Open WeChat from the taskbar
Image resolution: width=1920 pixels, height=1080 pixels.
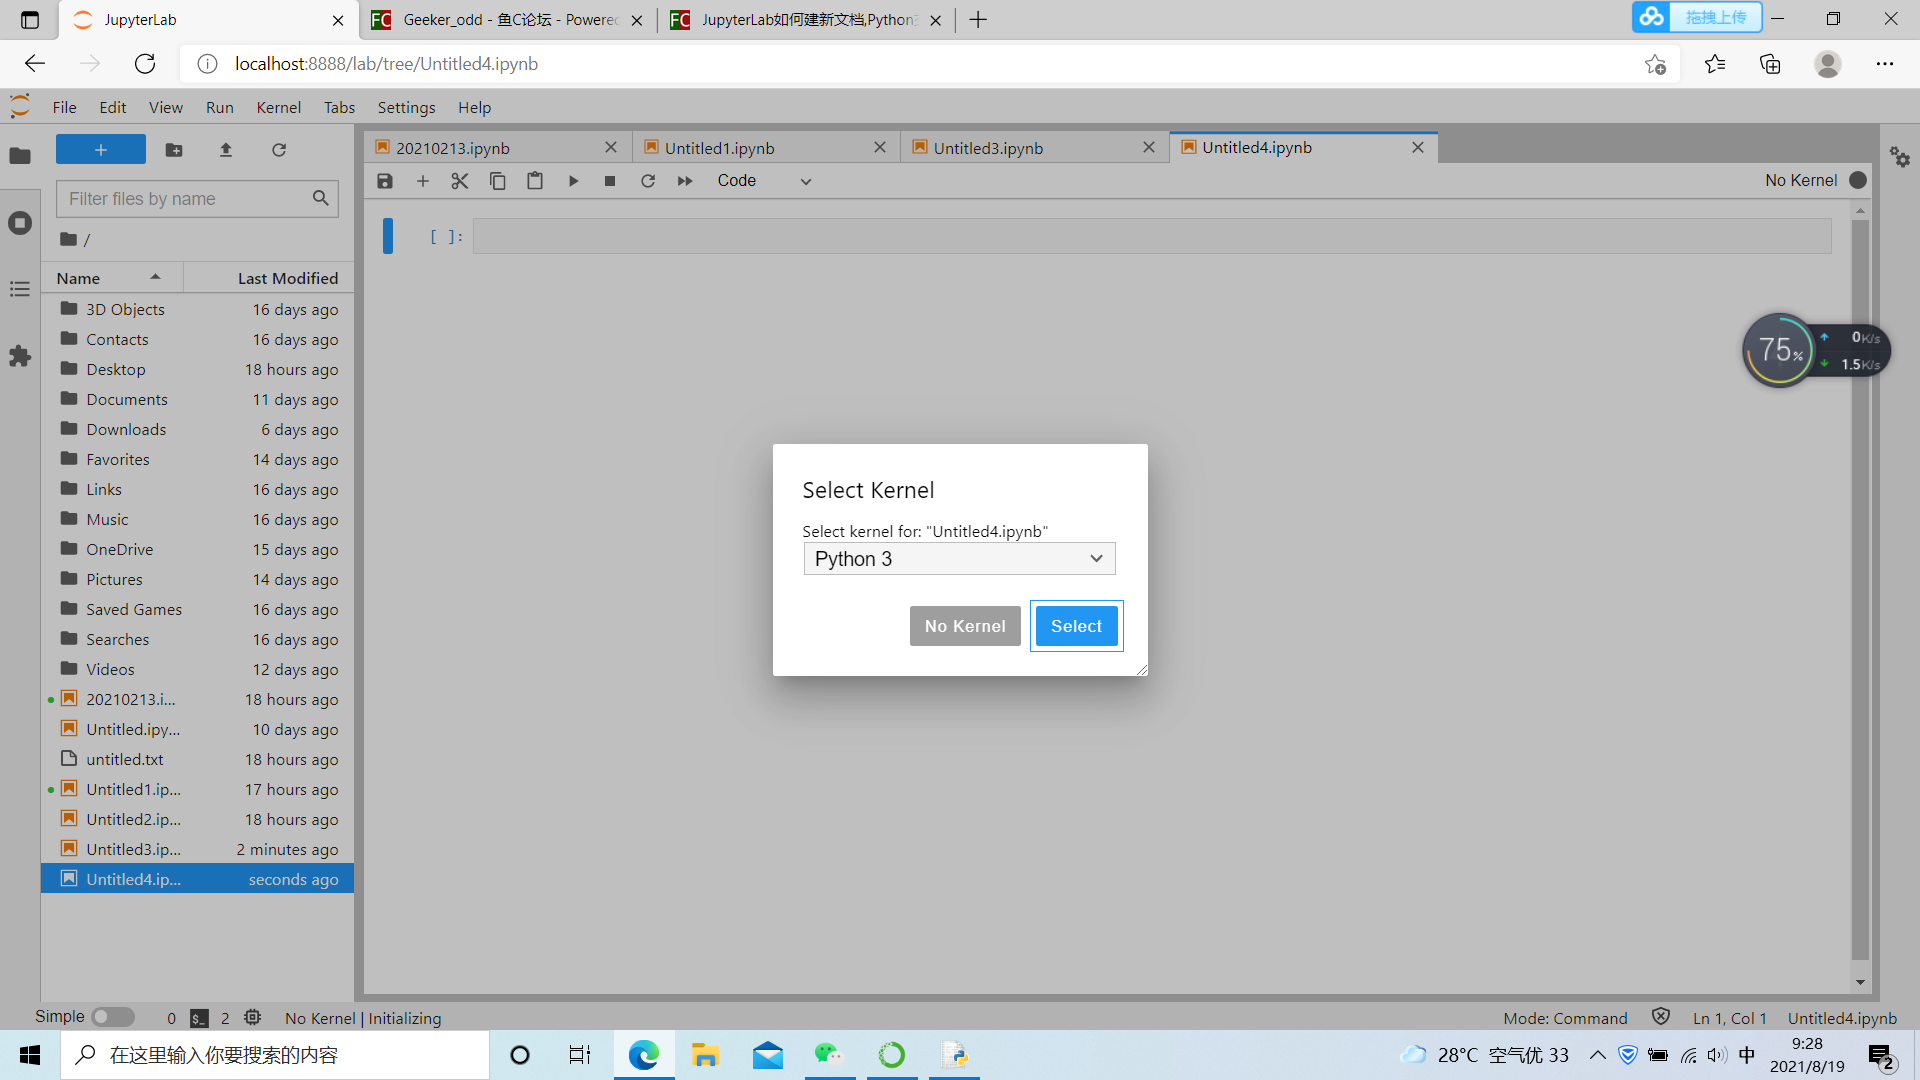(829, 1055)
